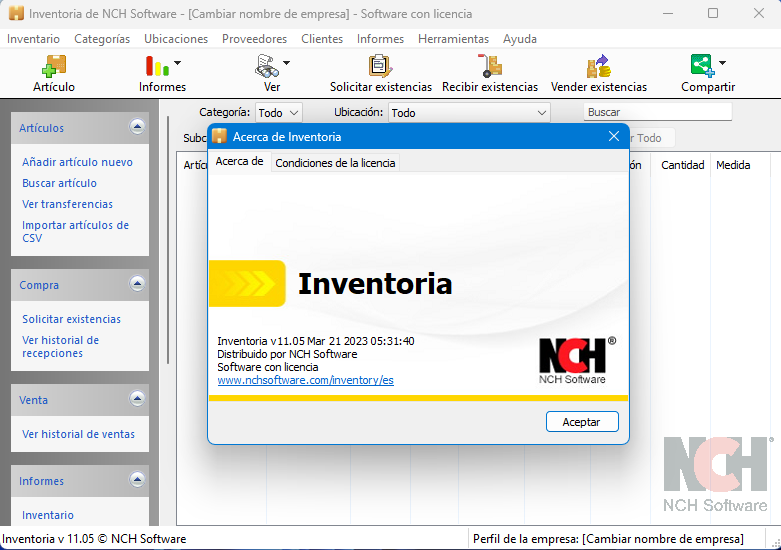Open the Informes bar-chart toolbar icon
This screenshot has width=781, height=550.
(157, 66)
